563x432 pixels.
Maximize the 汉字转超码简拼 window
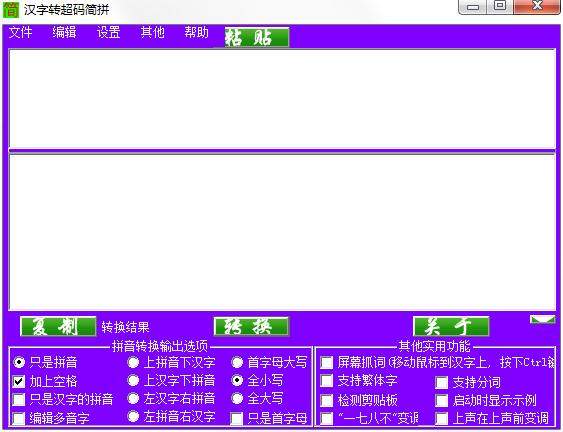pyautogui.click(x=500, y=6)
